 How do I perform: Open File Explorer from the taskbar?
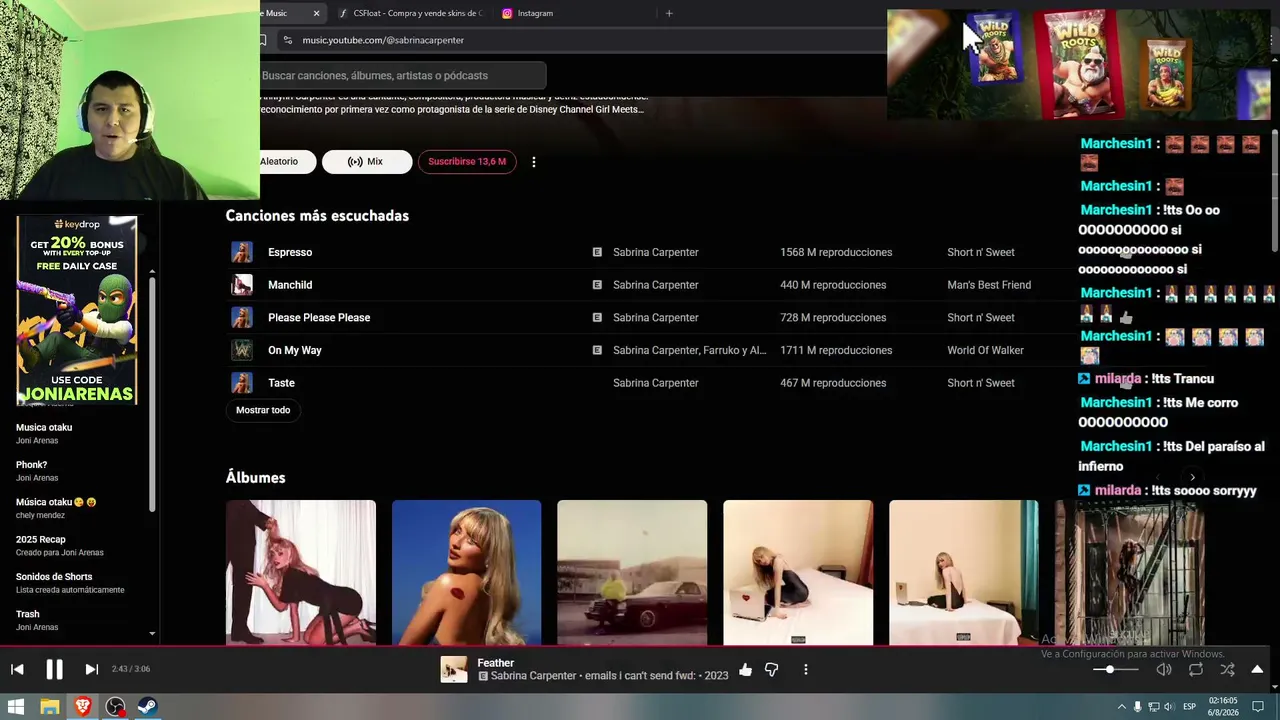point(49,707)
